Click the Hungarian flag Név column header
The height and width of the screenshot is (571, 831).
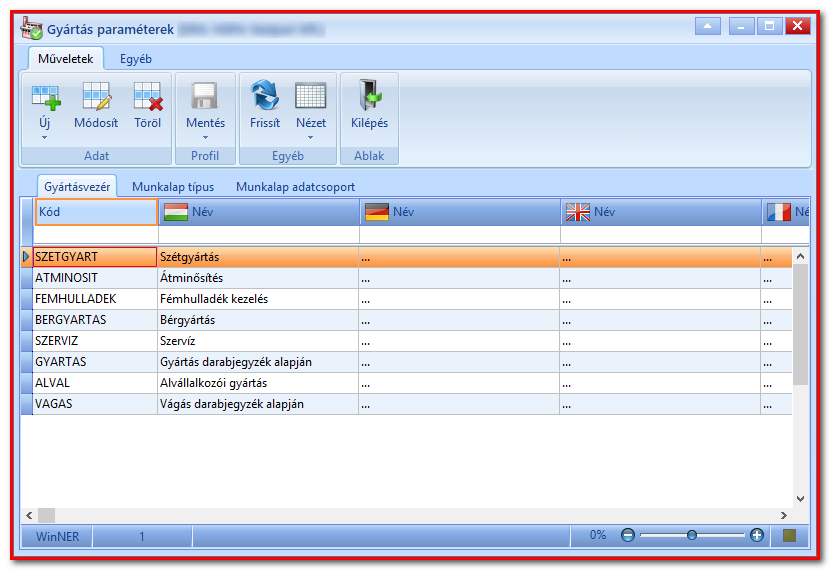259,212
